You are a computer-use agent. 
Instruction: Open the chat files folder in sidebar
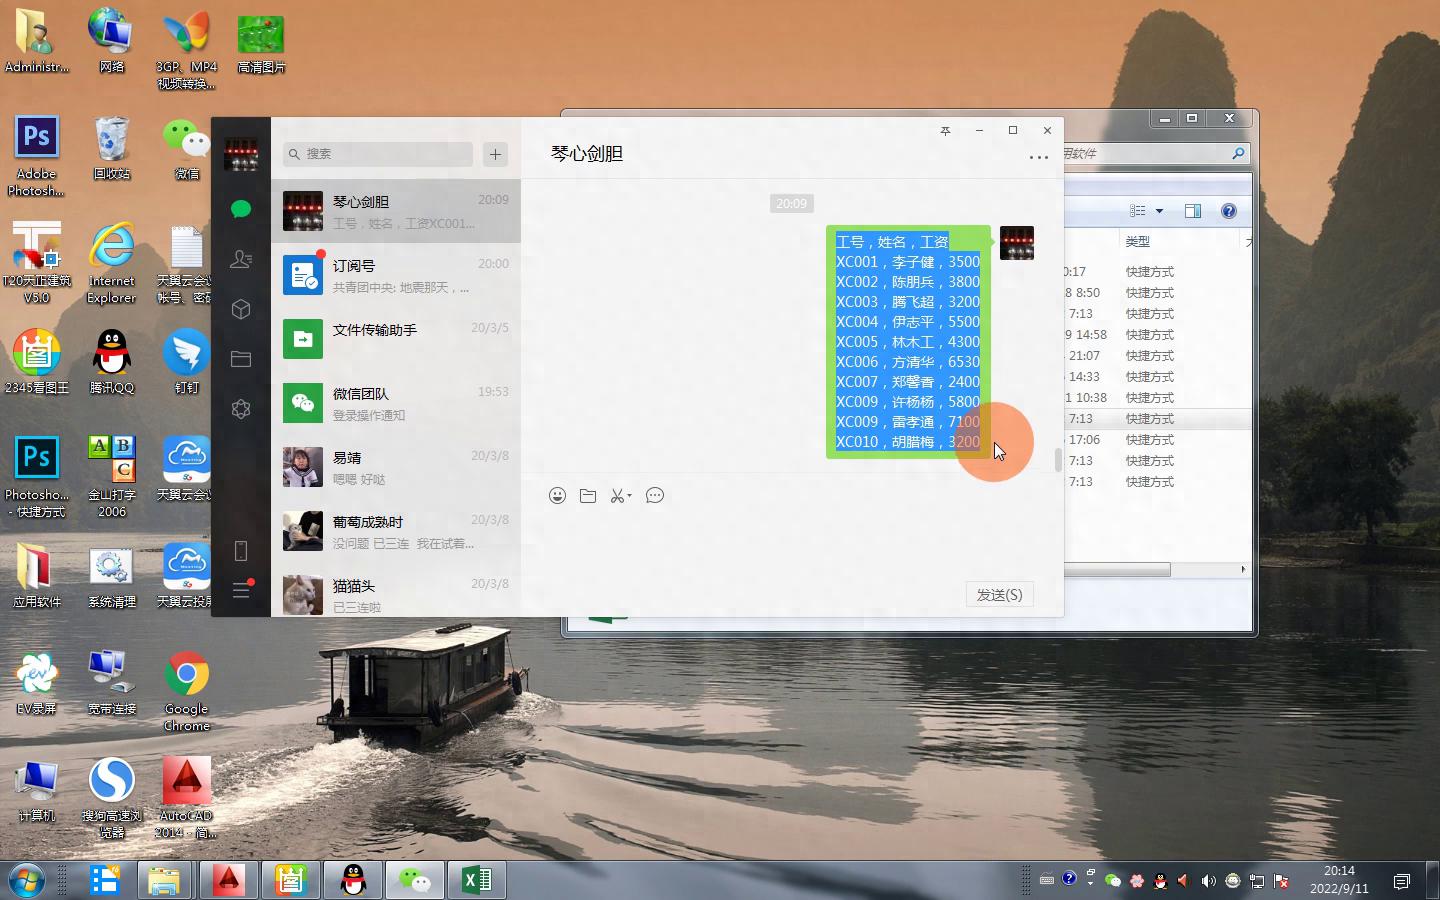[x=240, y=359]
